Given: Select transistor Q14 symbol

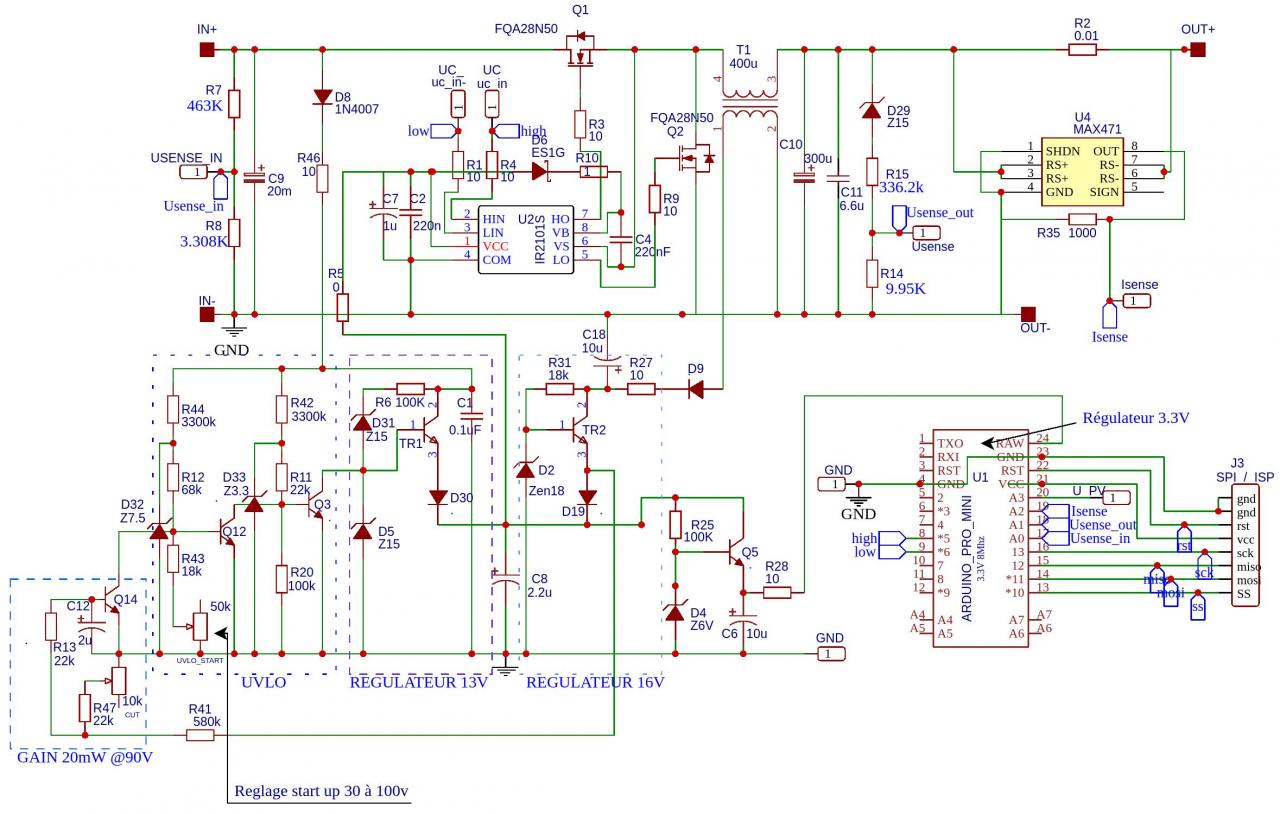Looking at the screenshot, I should [112, 598].
